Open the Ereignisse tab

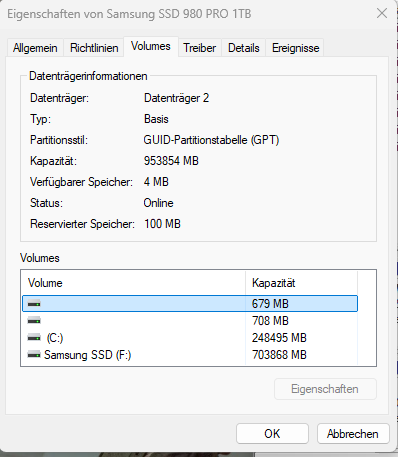[x=295, y=48]
